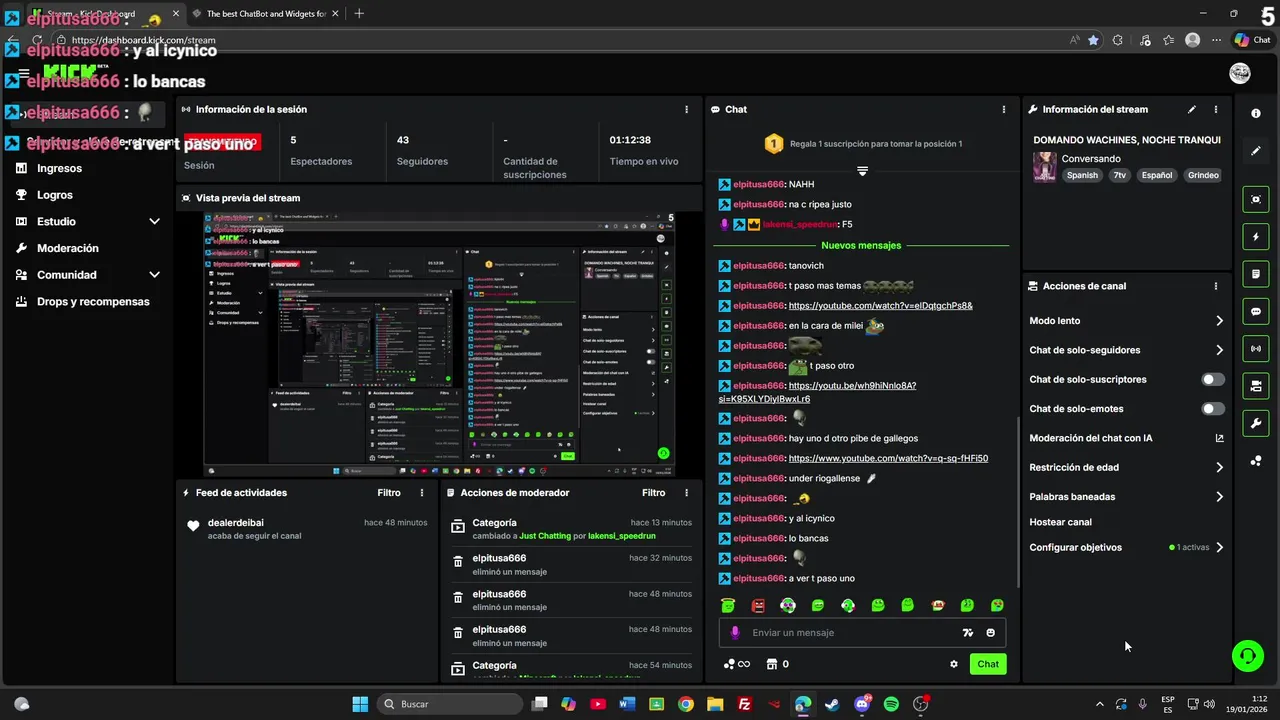Image resolution: width=1280 pixels, height=720 pixels.
Task: Click the Spanish tag
Action: click(x=1082, y=175)
